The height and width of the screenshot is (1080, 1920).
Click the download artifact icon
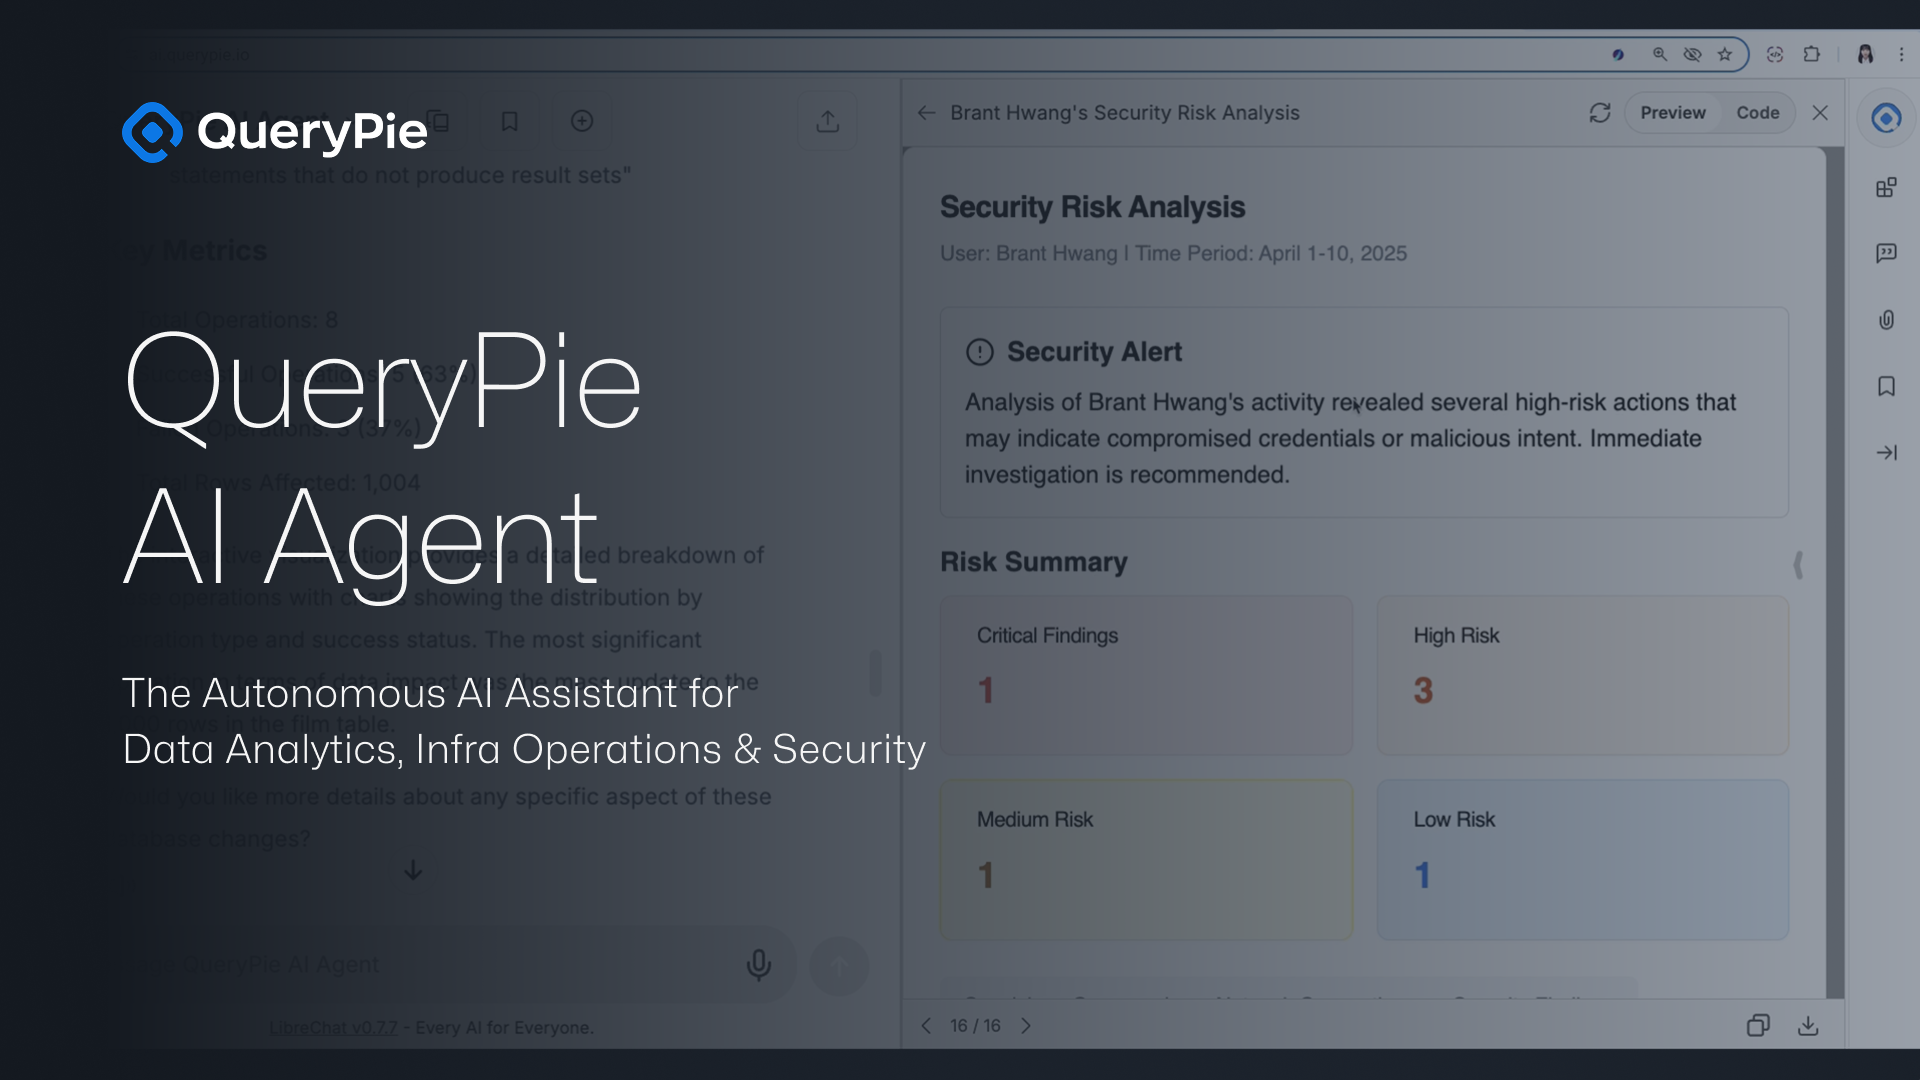pos(1808,1026)
